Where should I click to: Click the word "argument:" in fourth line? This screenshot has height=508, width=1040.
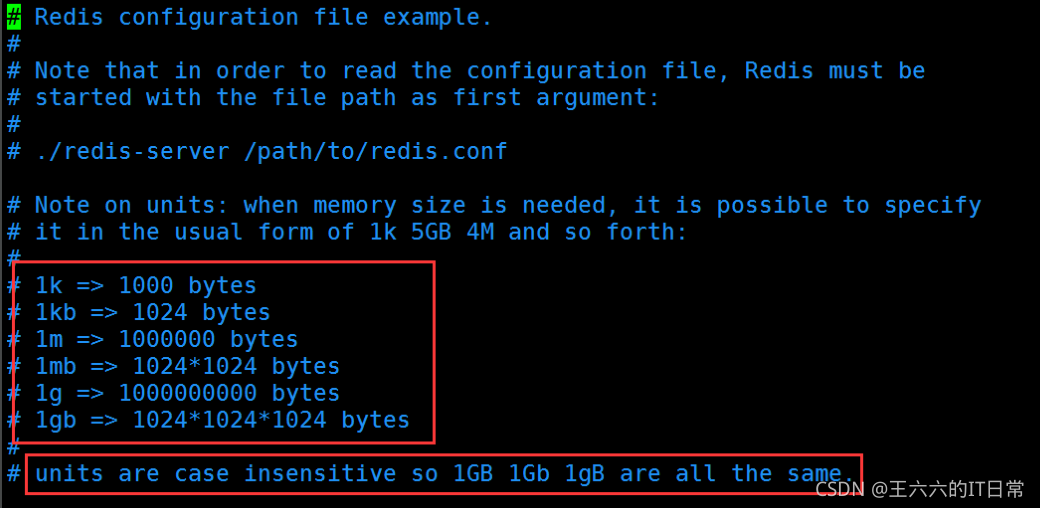click(598, 99)
